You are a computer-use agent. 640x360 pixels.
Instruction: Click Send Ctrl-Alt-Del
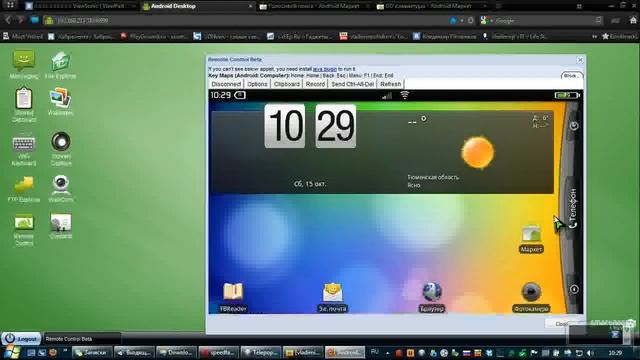click(x=353, y=84)
